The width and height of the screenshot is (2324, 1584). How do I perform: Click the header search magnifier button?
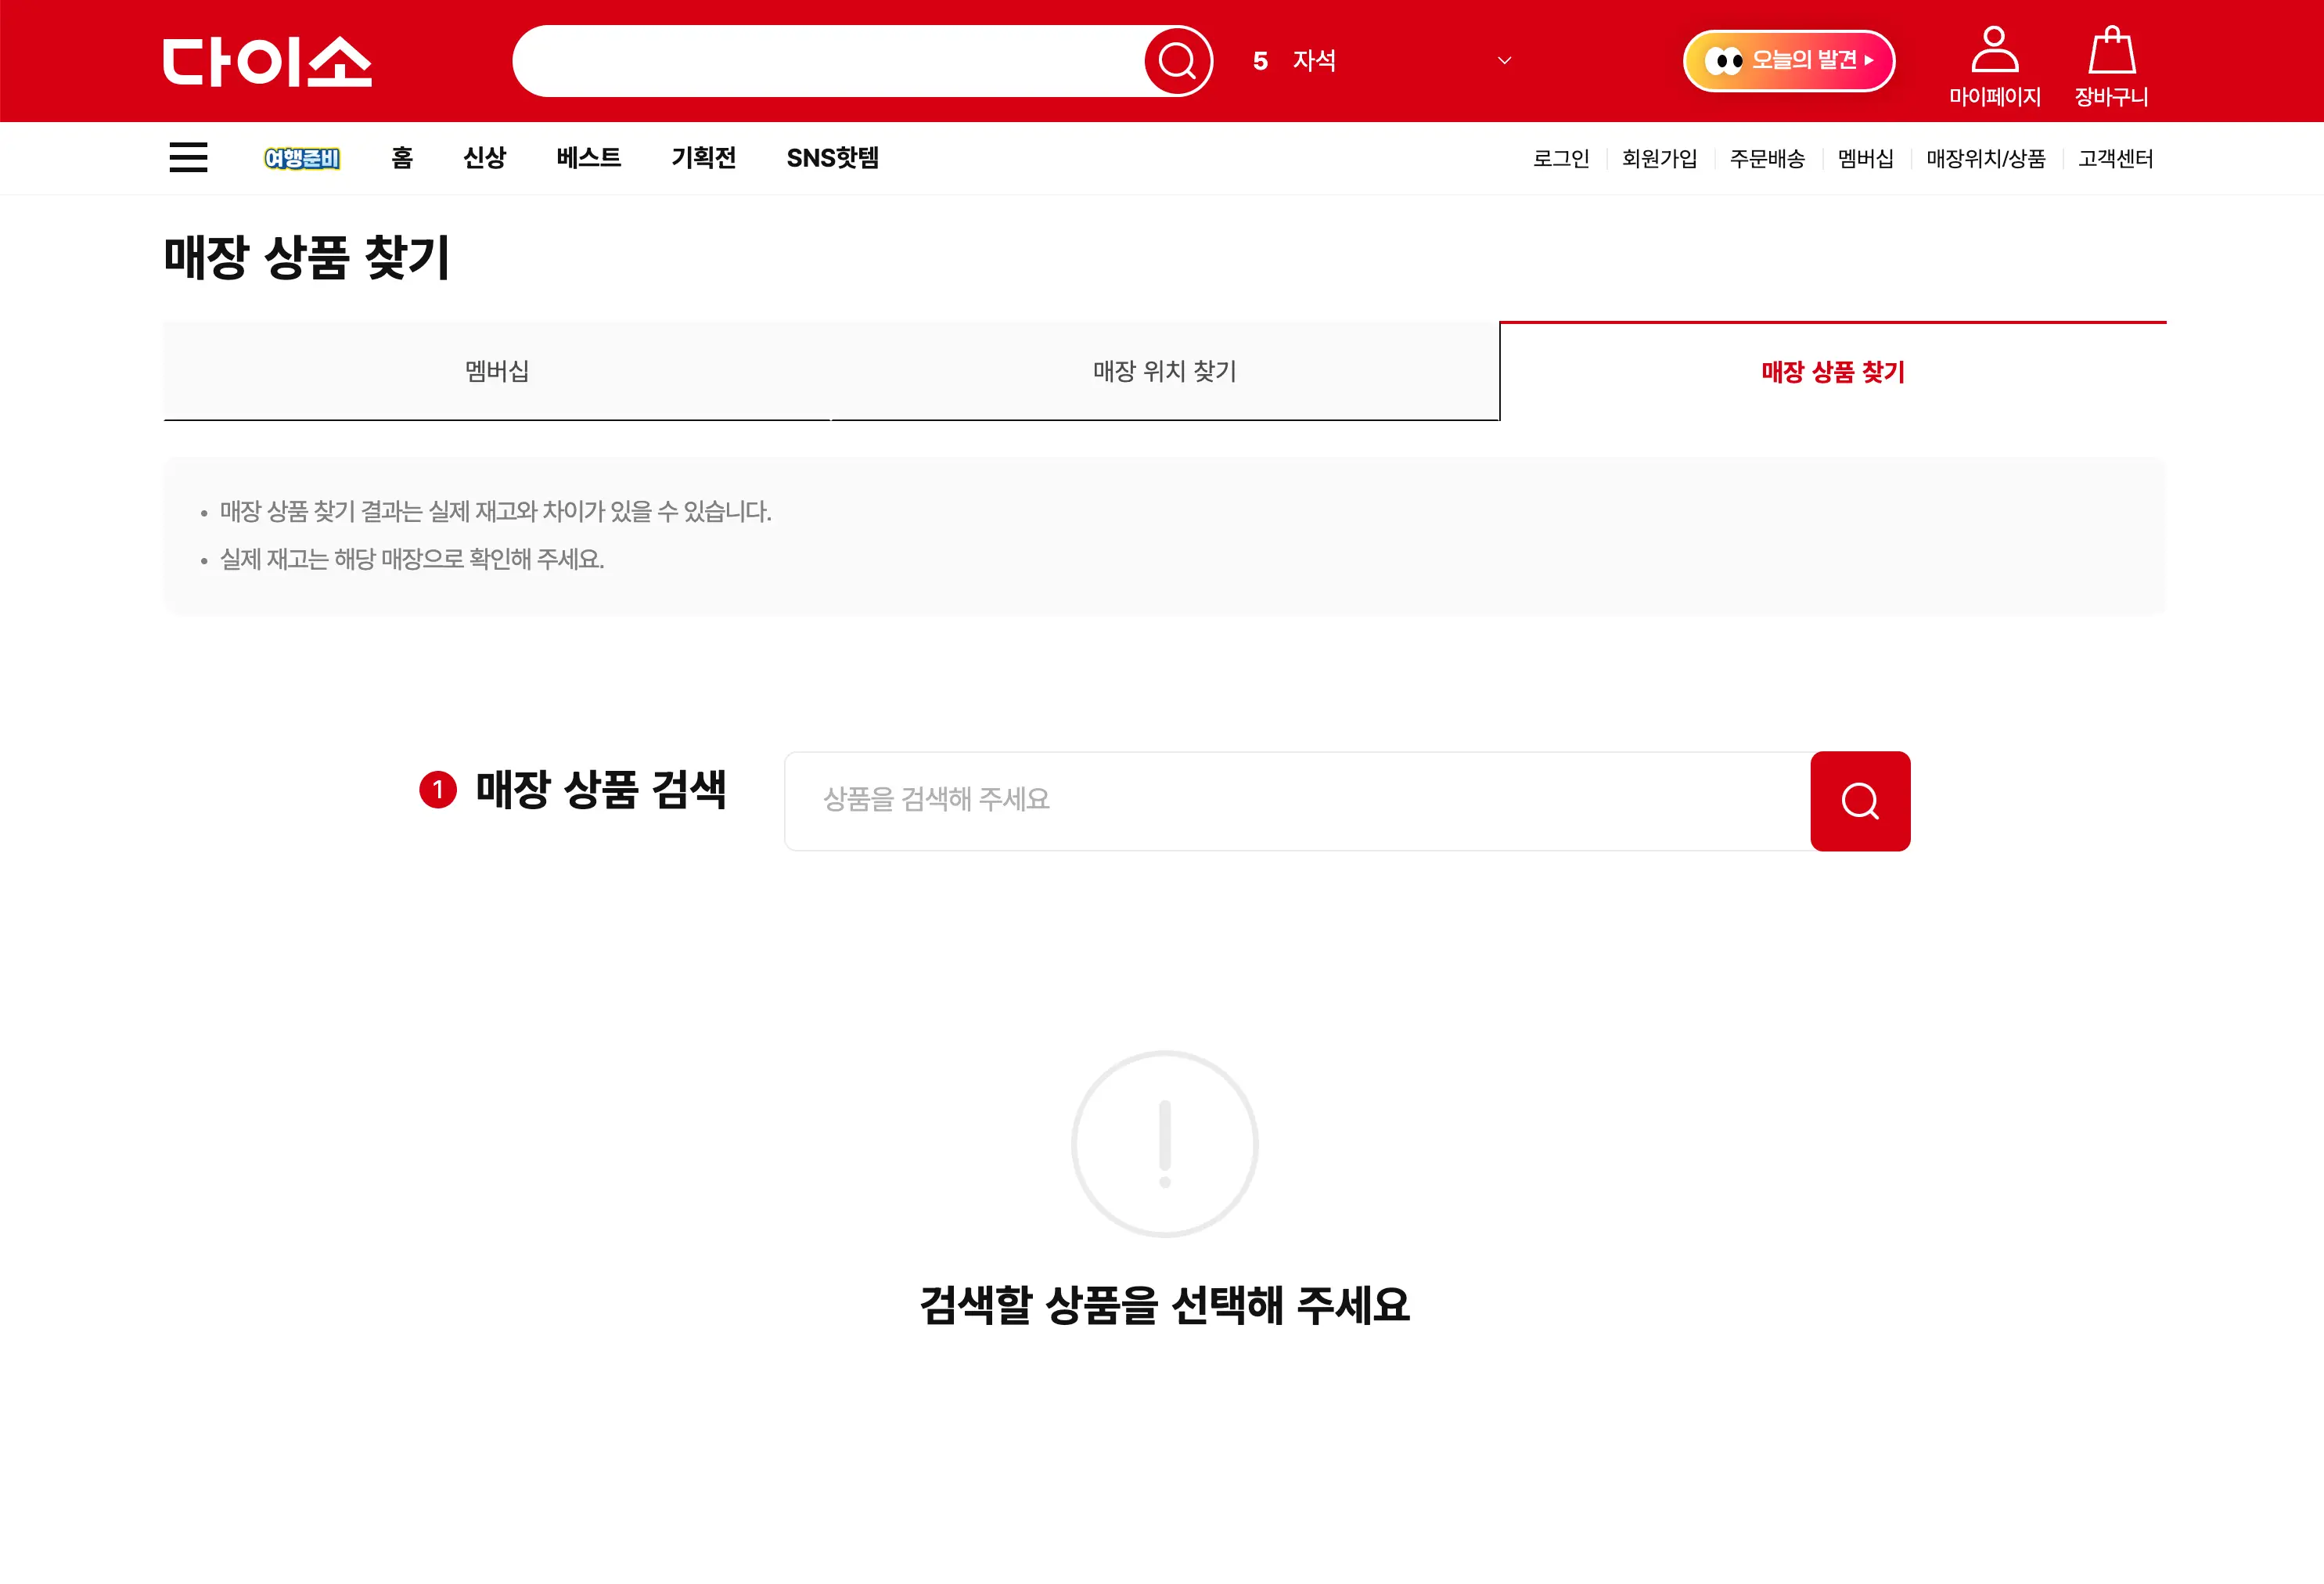tap(1177, 61)
